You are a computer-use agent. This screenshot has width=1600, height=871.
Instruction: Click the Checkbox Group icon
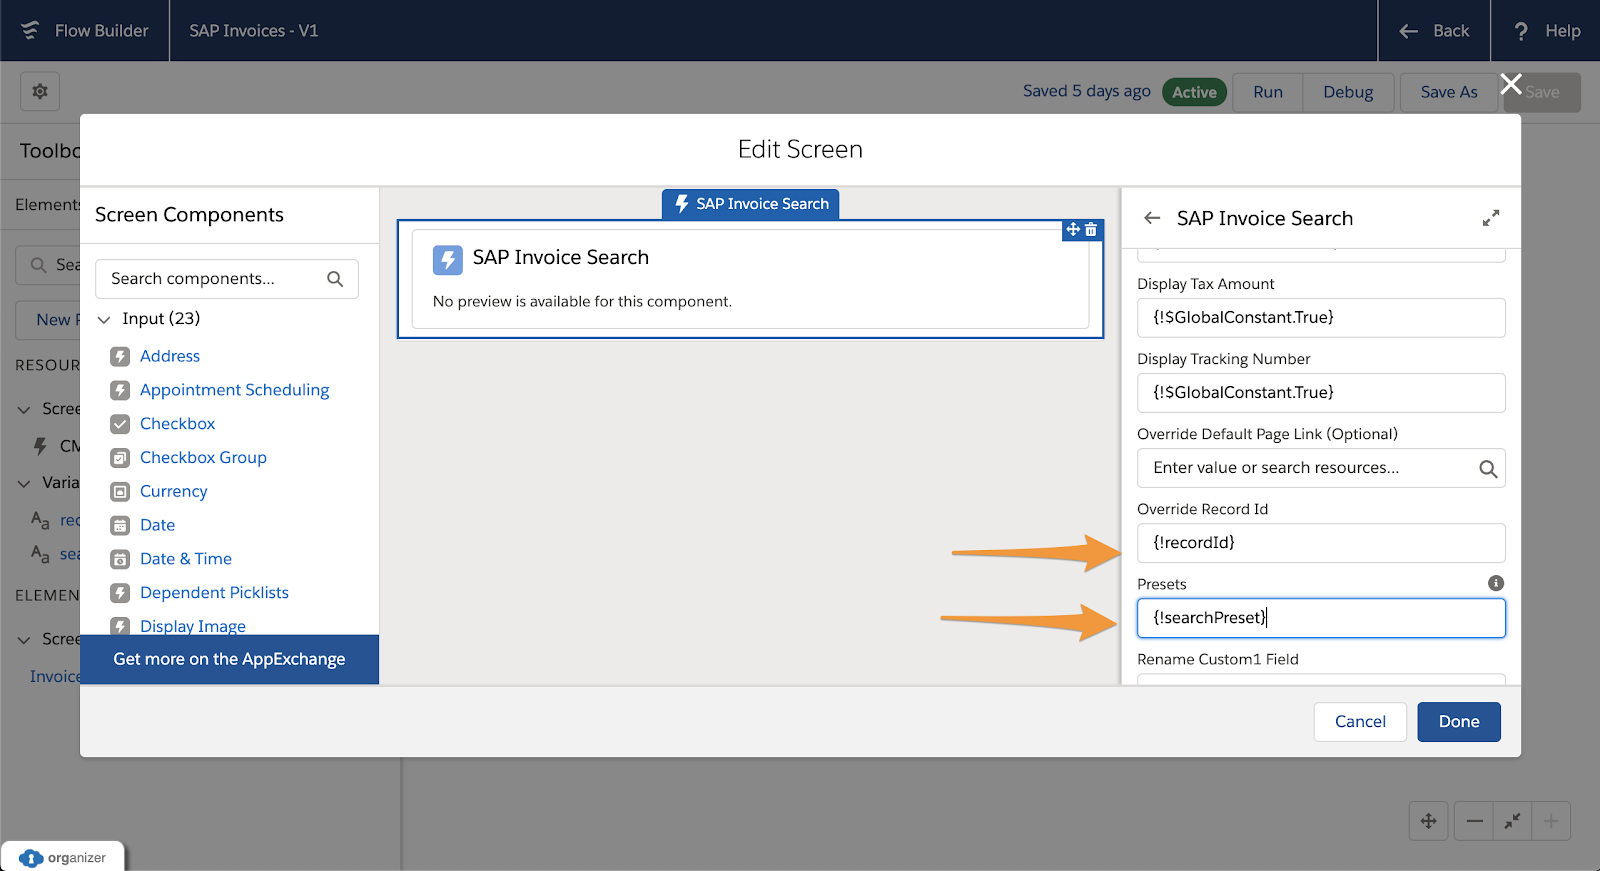click(x=120, y=458)
